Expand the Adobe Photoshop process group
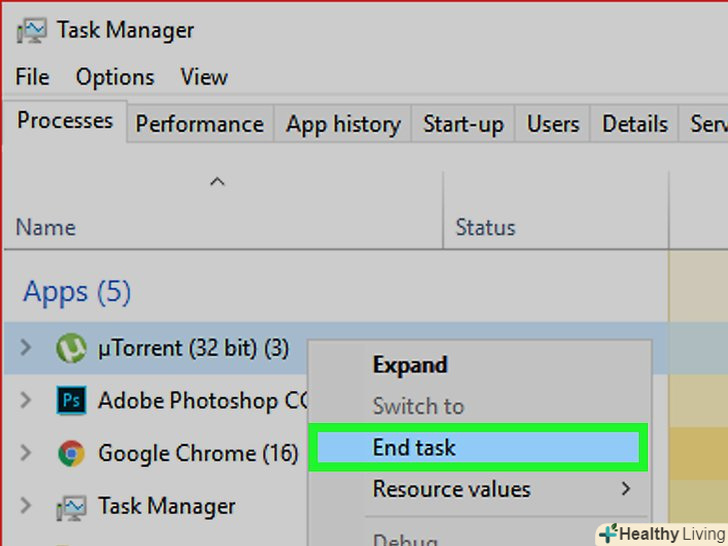The height and width of the screenshot is (546, 728). tap(26, 401)
